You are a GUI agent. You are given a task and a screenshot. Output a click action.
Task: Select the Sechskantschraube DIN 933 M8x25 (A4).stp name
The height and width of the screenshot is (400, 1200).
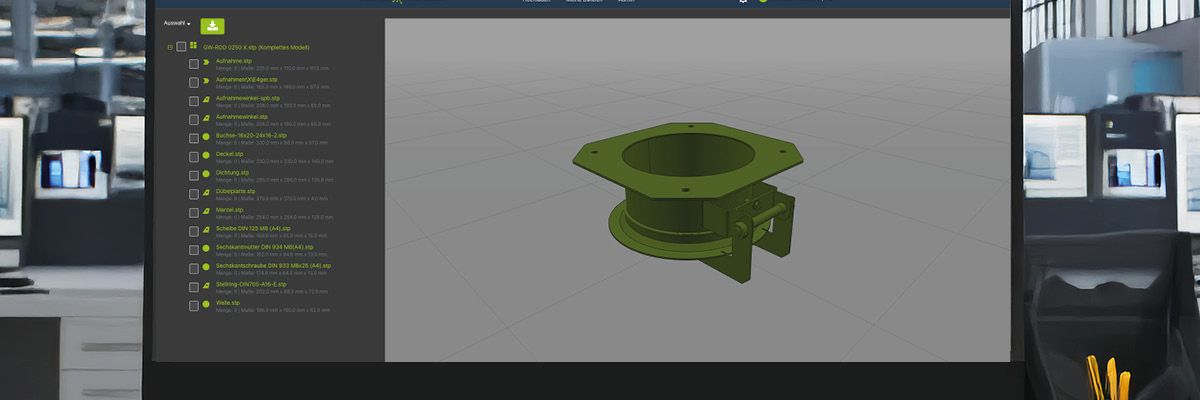(273, 266)
